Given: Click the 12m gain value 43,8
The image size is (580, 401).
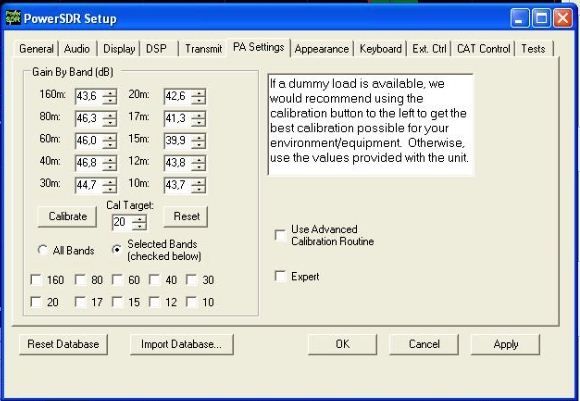Looking at the screenshot, I should [178, 163].
